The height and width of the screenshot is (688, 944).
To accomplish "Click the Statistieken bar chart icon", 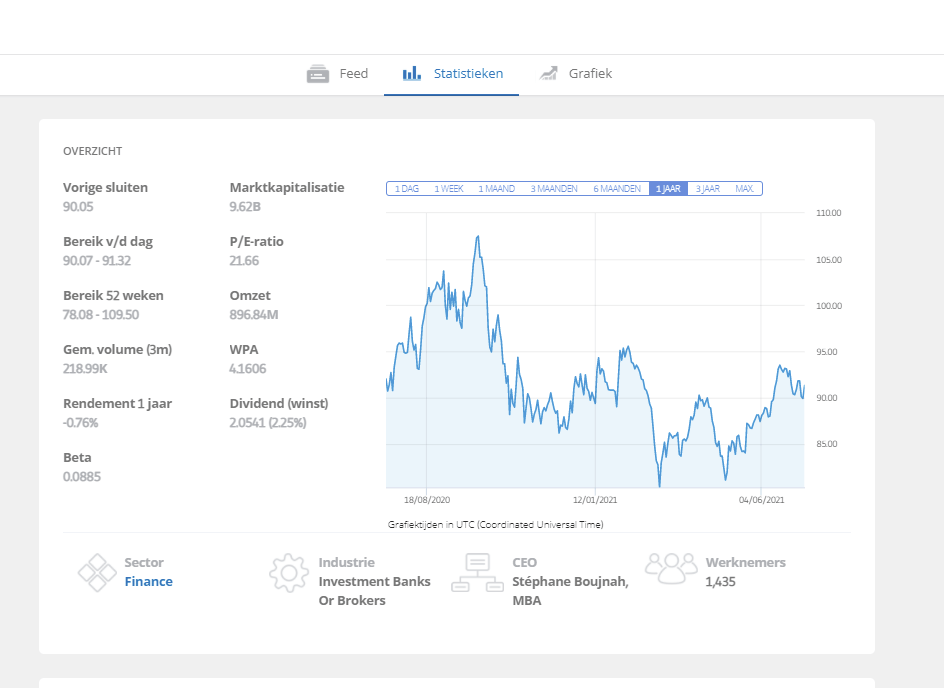I will click(x=412, y=73).
